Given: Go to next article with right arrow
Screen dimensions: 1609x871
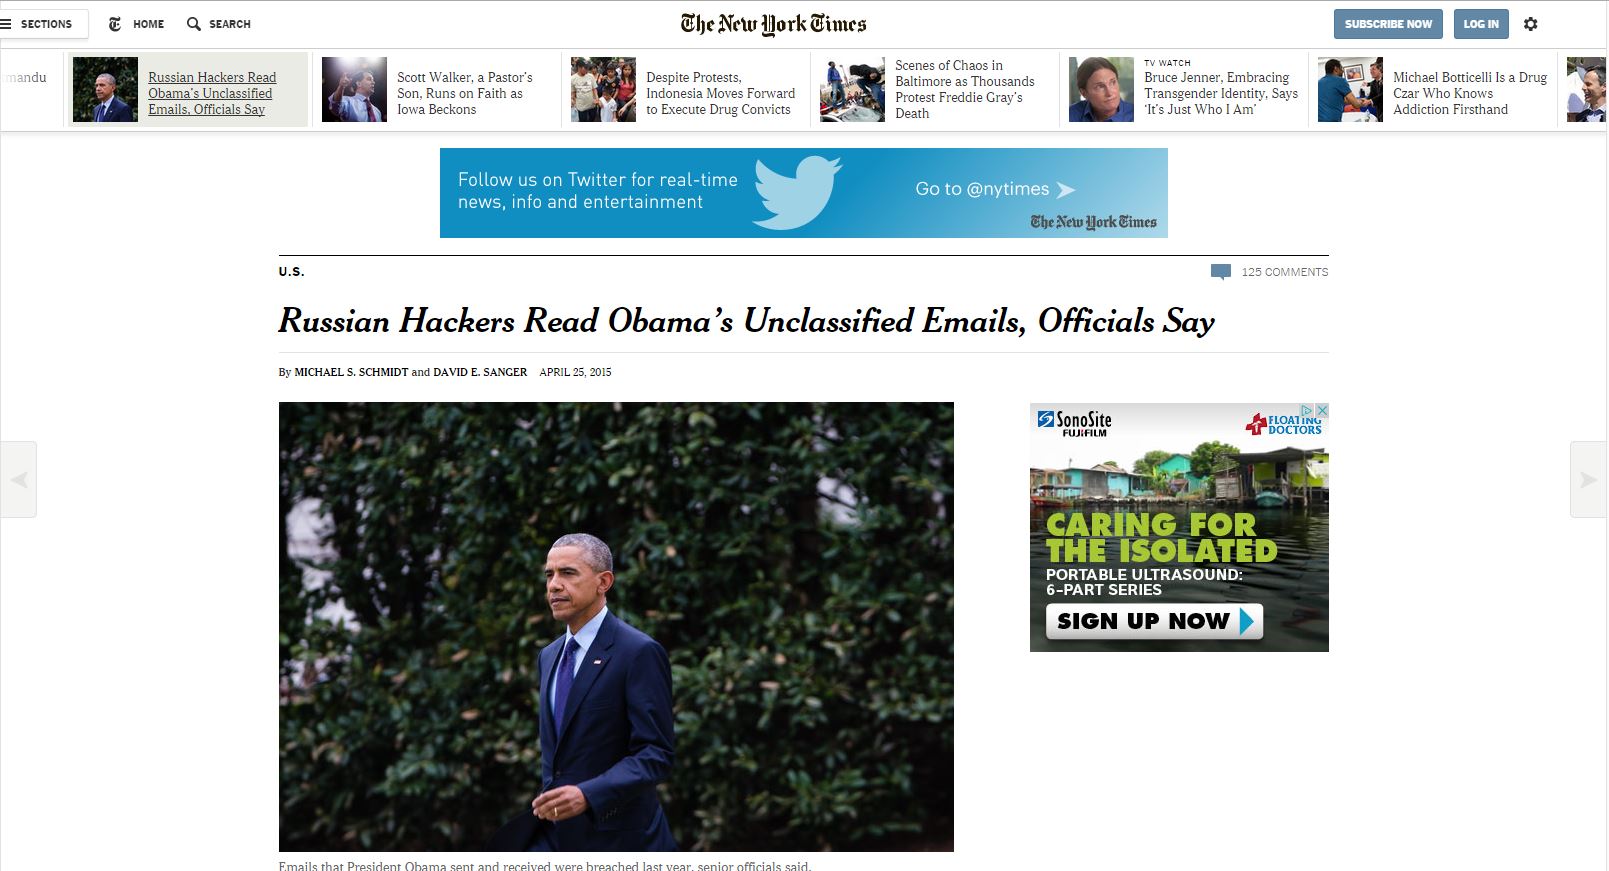Looking at the screenshot, I should tap(1588, 479).
